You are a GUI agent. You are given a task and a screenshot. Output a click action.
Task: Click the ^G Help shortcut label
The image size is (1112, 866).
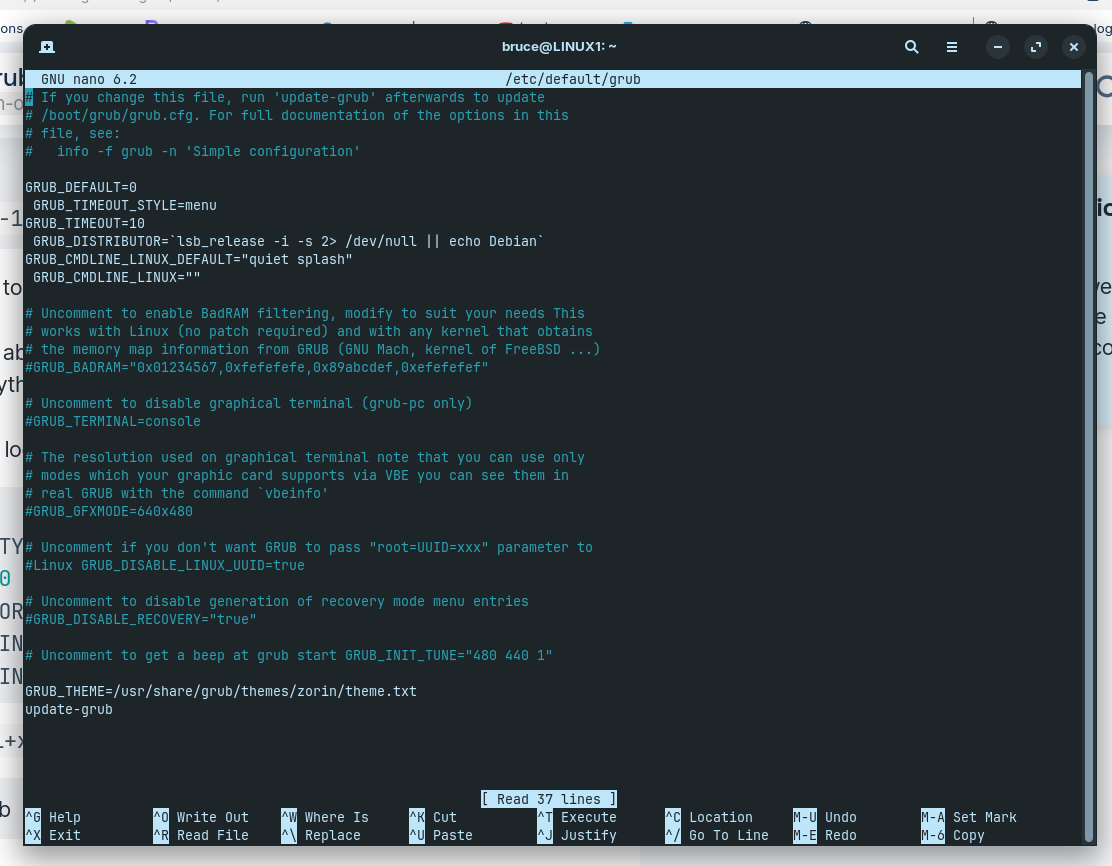[x=53, y=817]
